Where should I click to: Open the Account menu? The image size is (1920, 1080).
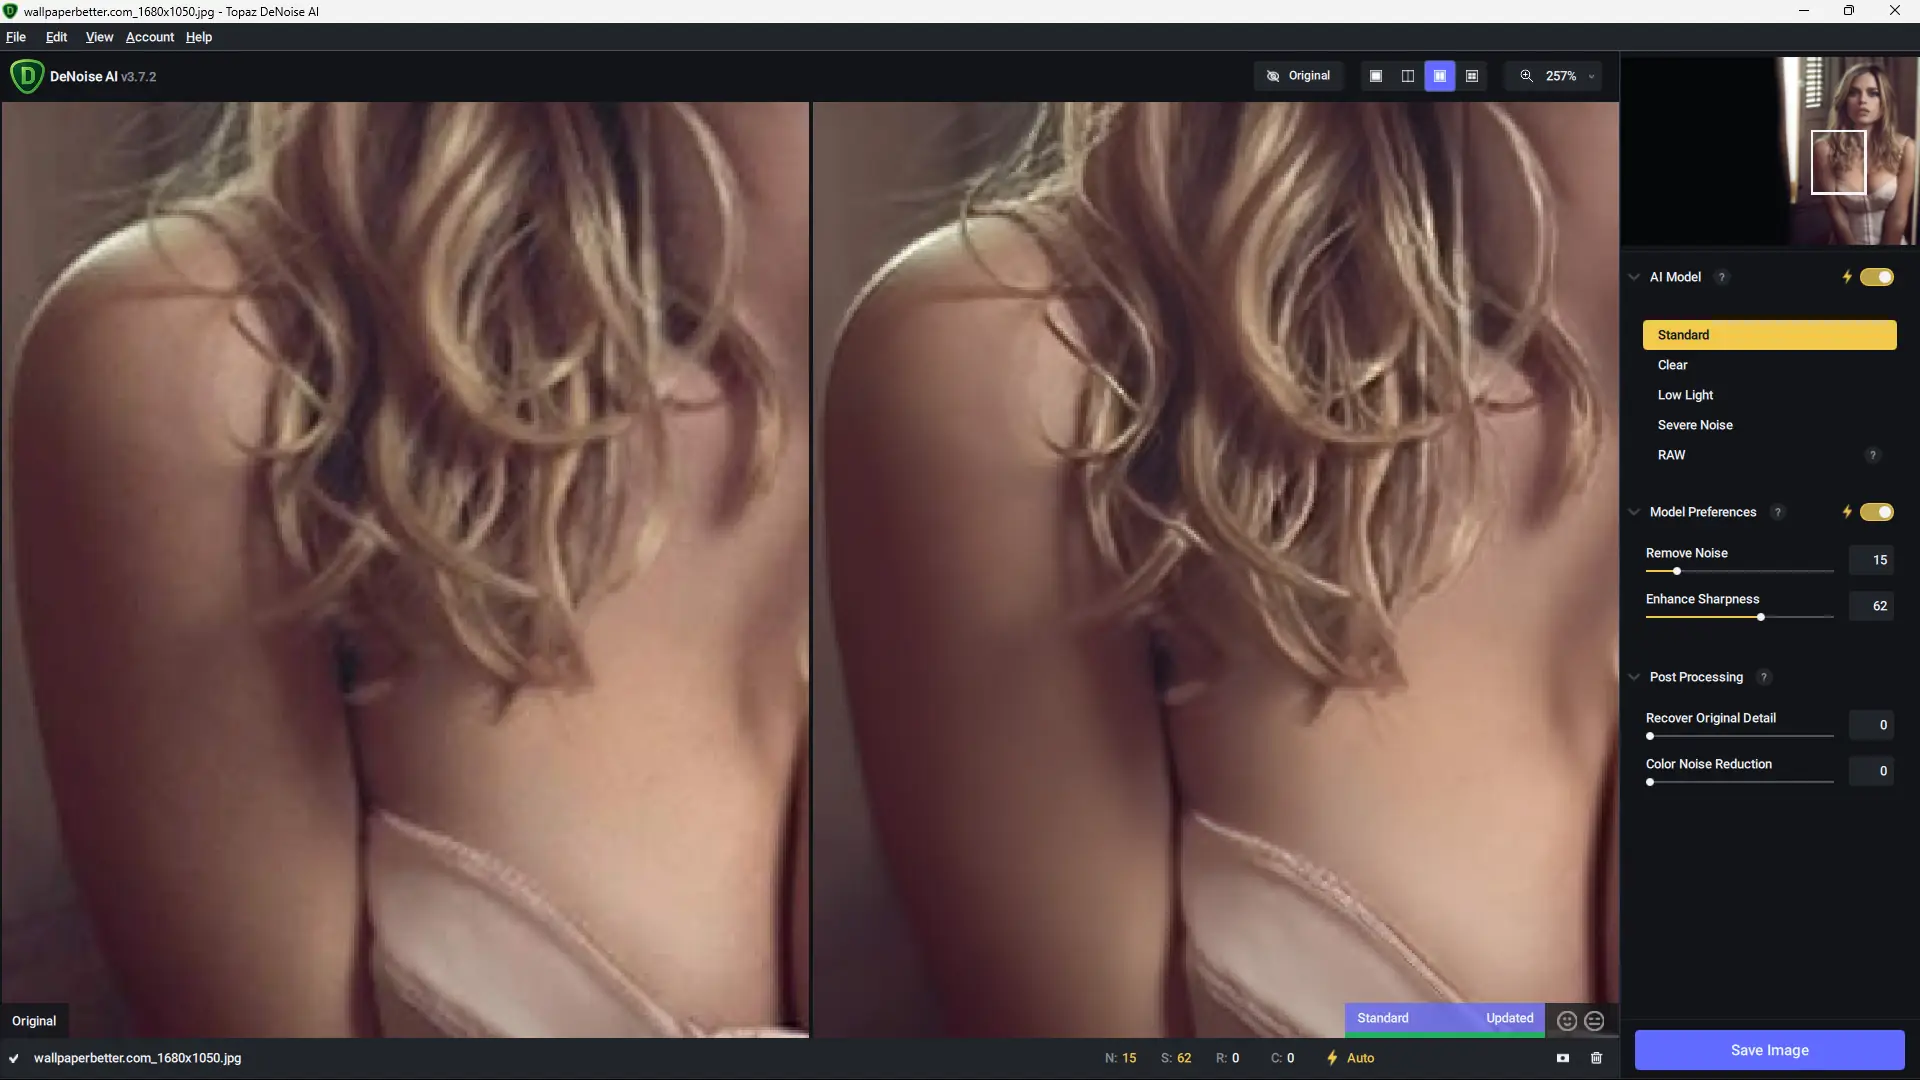[x=150, y=37]
